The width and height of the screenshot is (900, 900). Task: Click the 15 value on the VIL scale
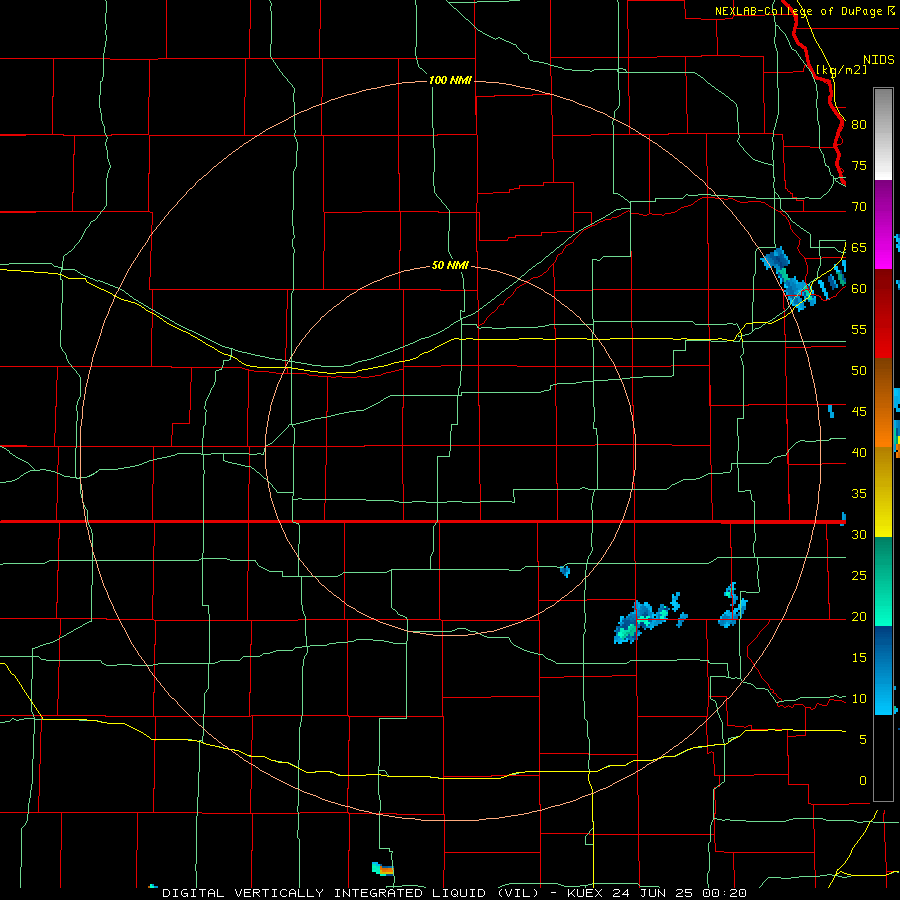pos(859,658)
